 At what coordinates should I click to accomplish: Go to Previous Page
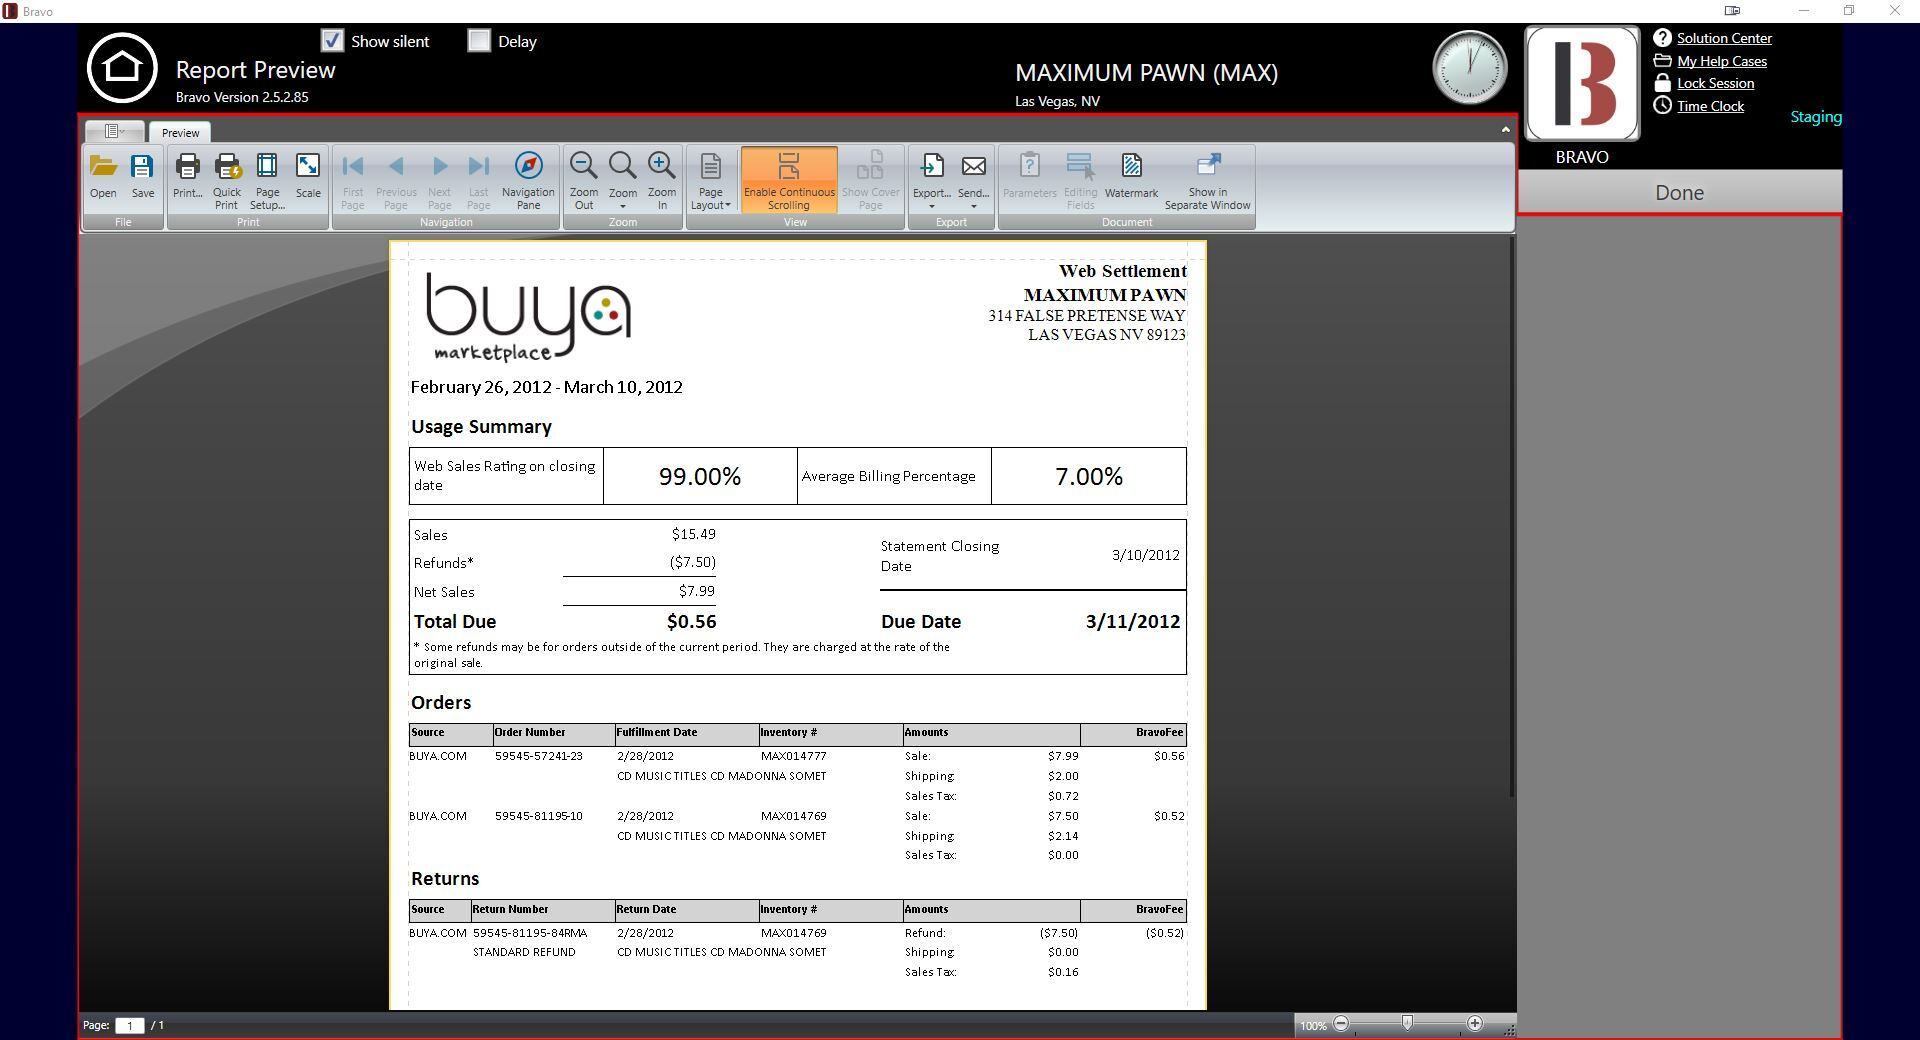pyautogui.click(x=396, y=181)
